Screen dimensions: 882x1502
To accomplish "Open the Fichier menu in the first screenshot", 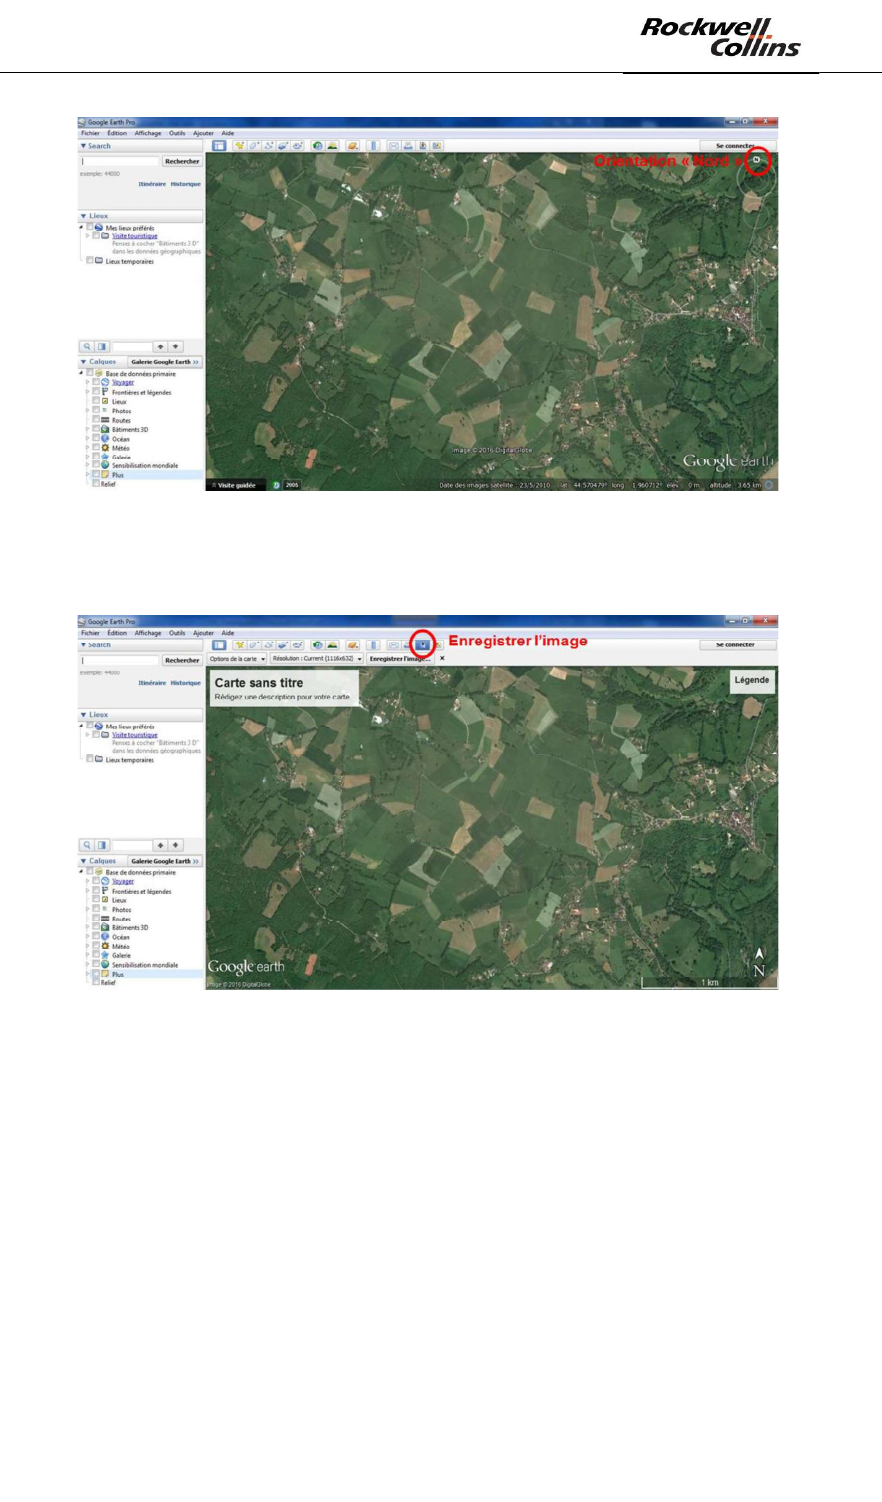I will (90, 133).
